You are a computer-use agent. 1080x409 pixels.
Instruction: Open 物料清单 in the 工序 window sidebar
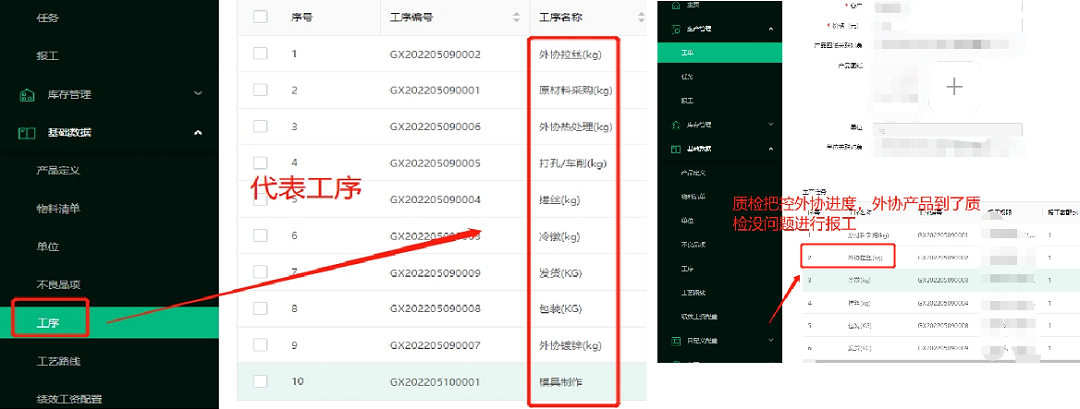tap(59, 208)
